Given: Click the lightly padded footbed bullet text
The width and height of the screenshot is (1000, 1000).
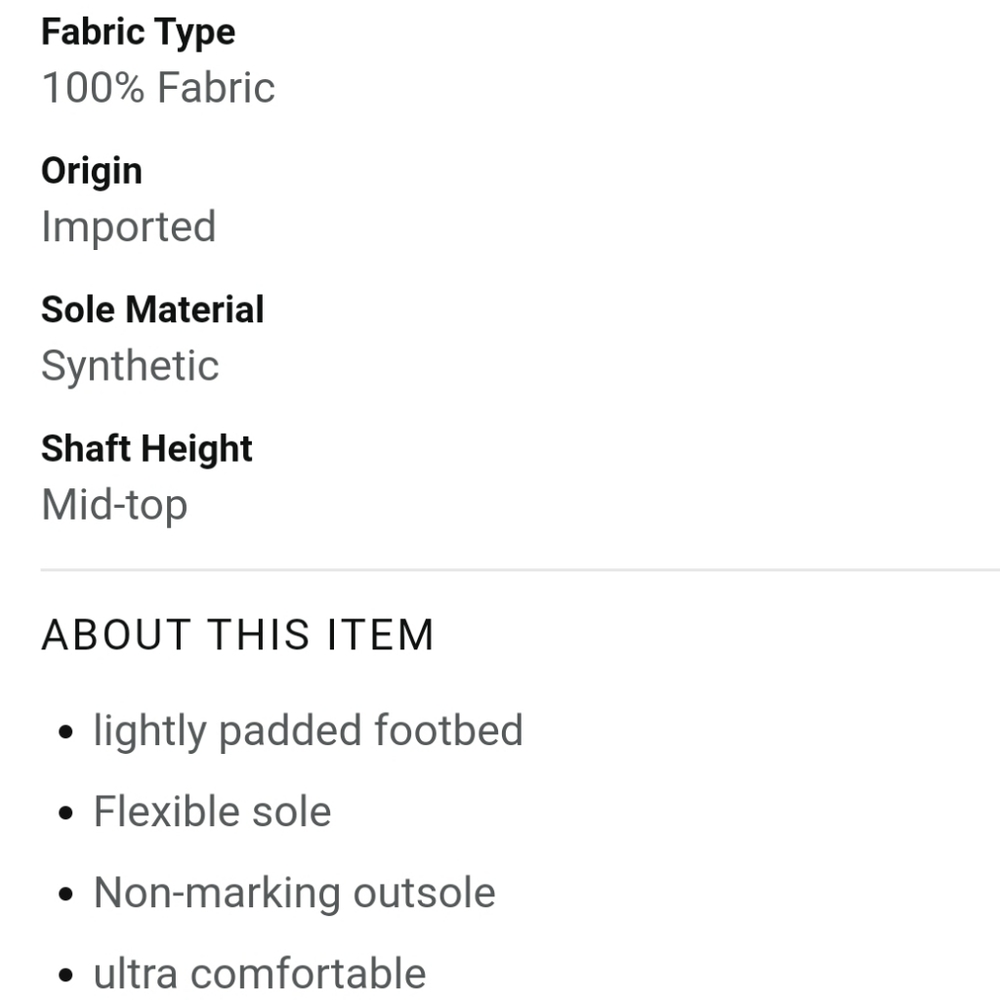Looking at the screenshot, I should point(308,731).
